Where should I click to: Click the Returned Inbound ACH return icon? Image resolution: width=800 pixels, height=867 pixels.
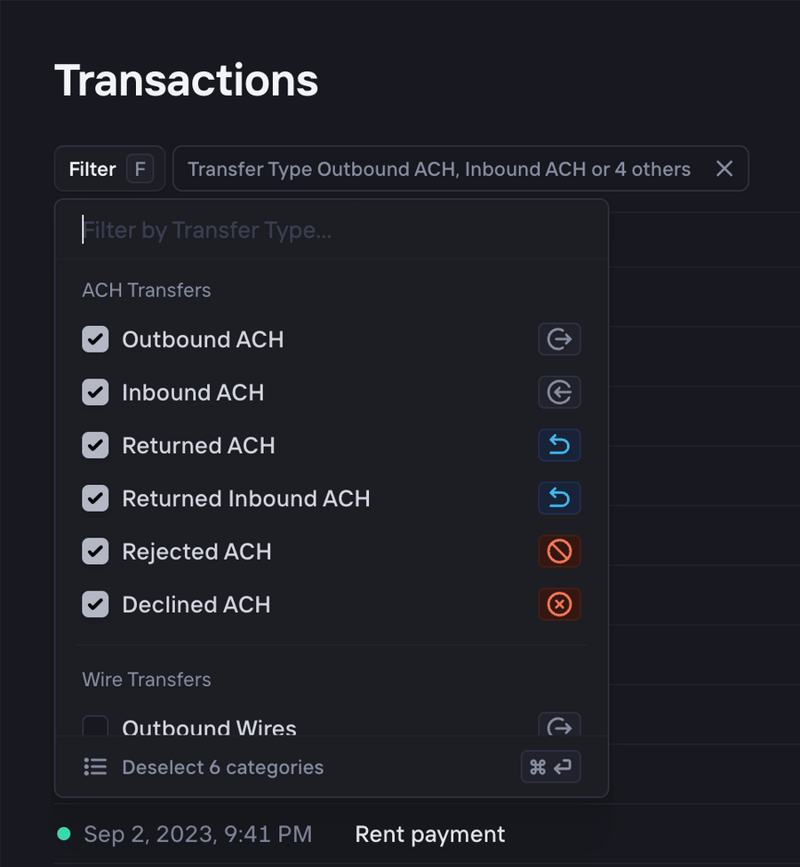(x=559, y=498)
